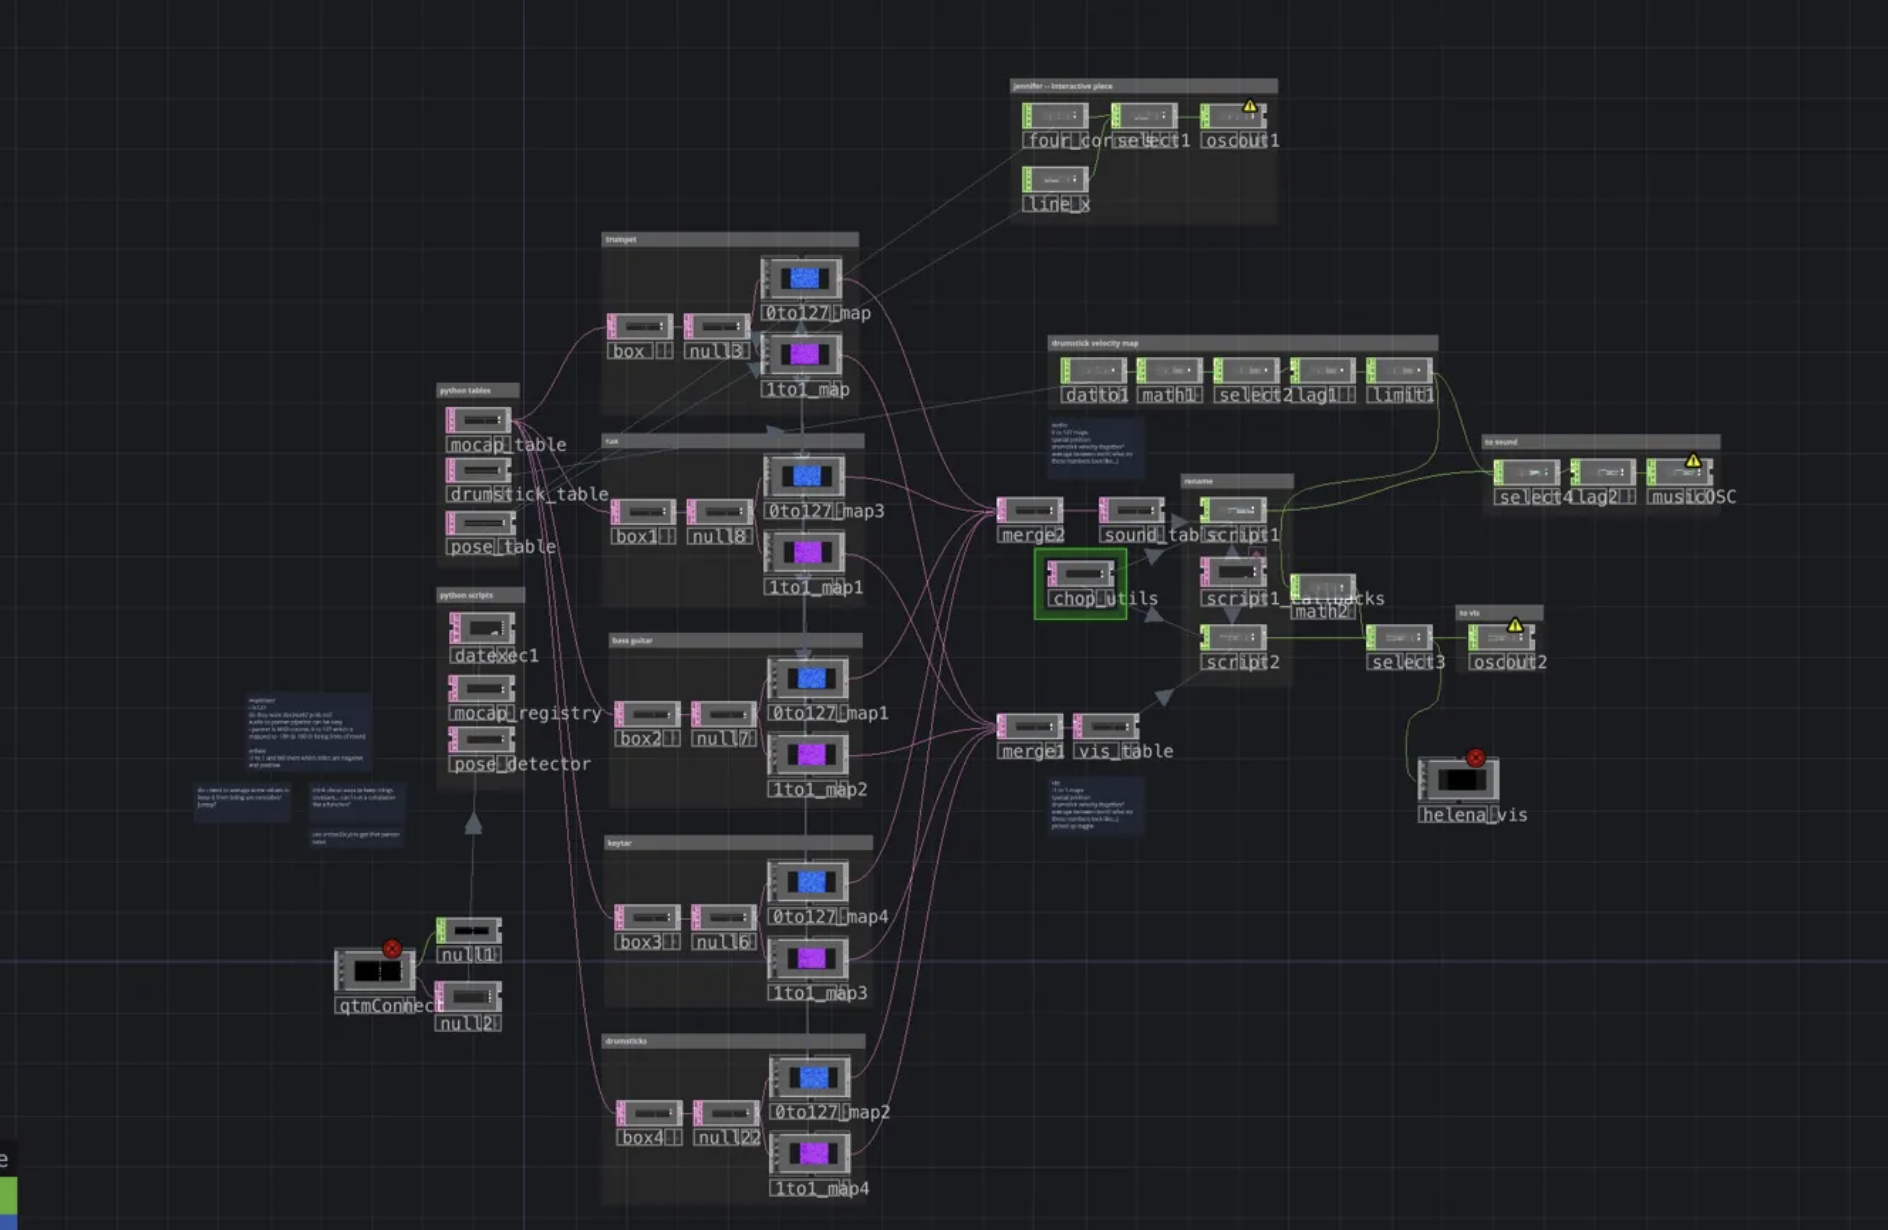Click the vis_table node
The image size is (1888, 1230).
click(x=1106, y=726)
